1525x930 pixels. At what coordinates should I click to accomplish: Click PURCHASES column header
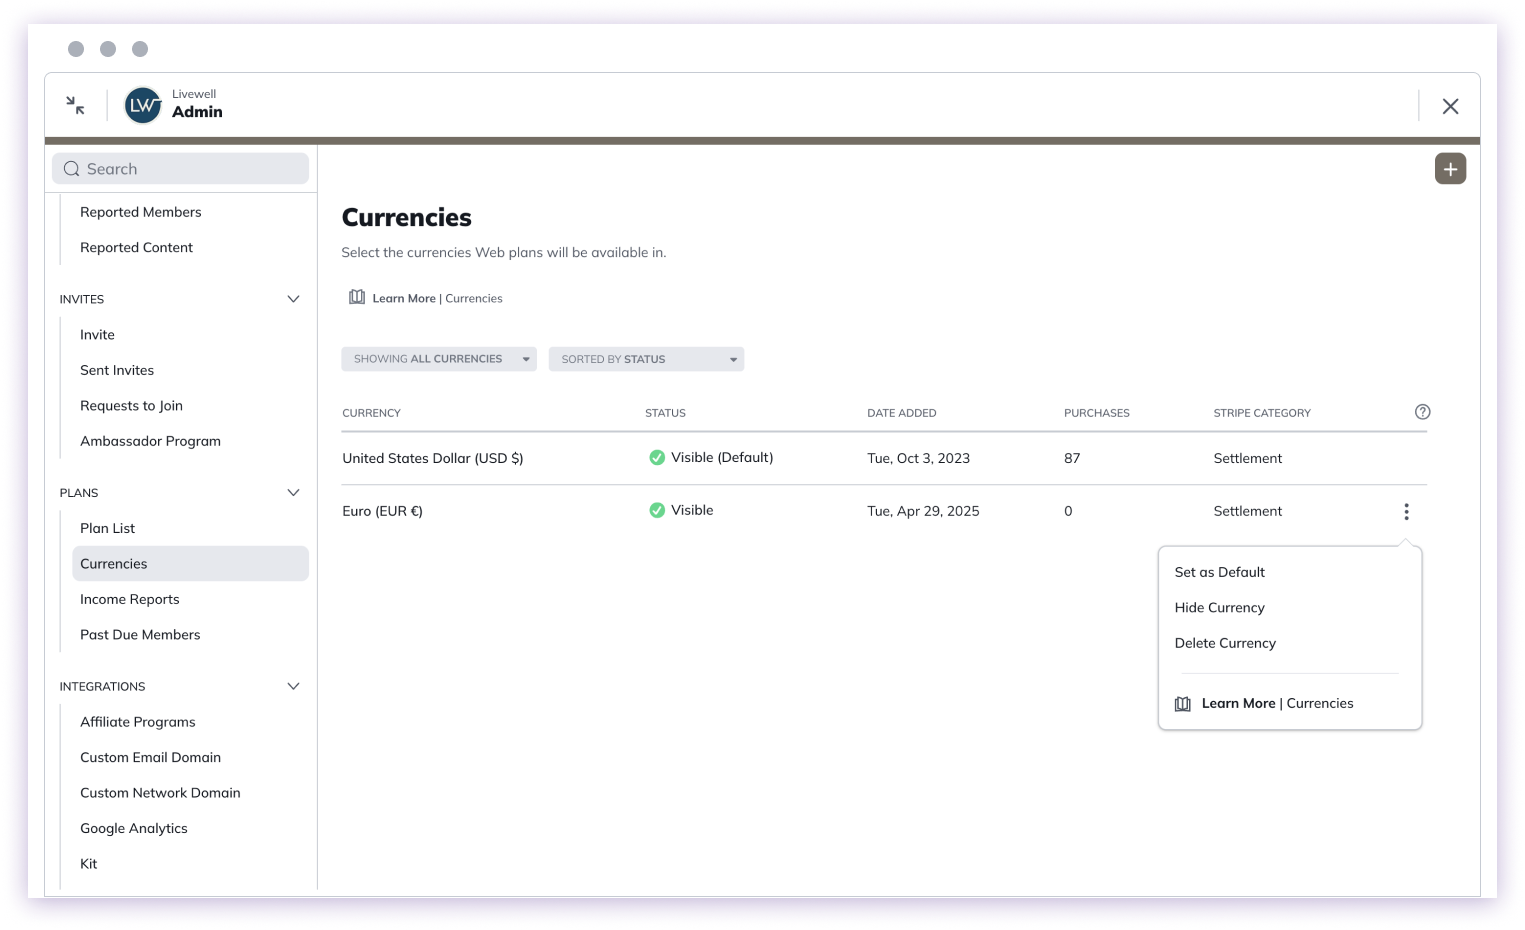1096,413
